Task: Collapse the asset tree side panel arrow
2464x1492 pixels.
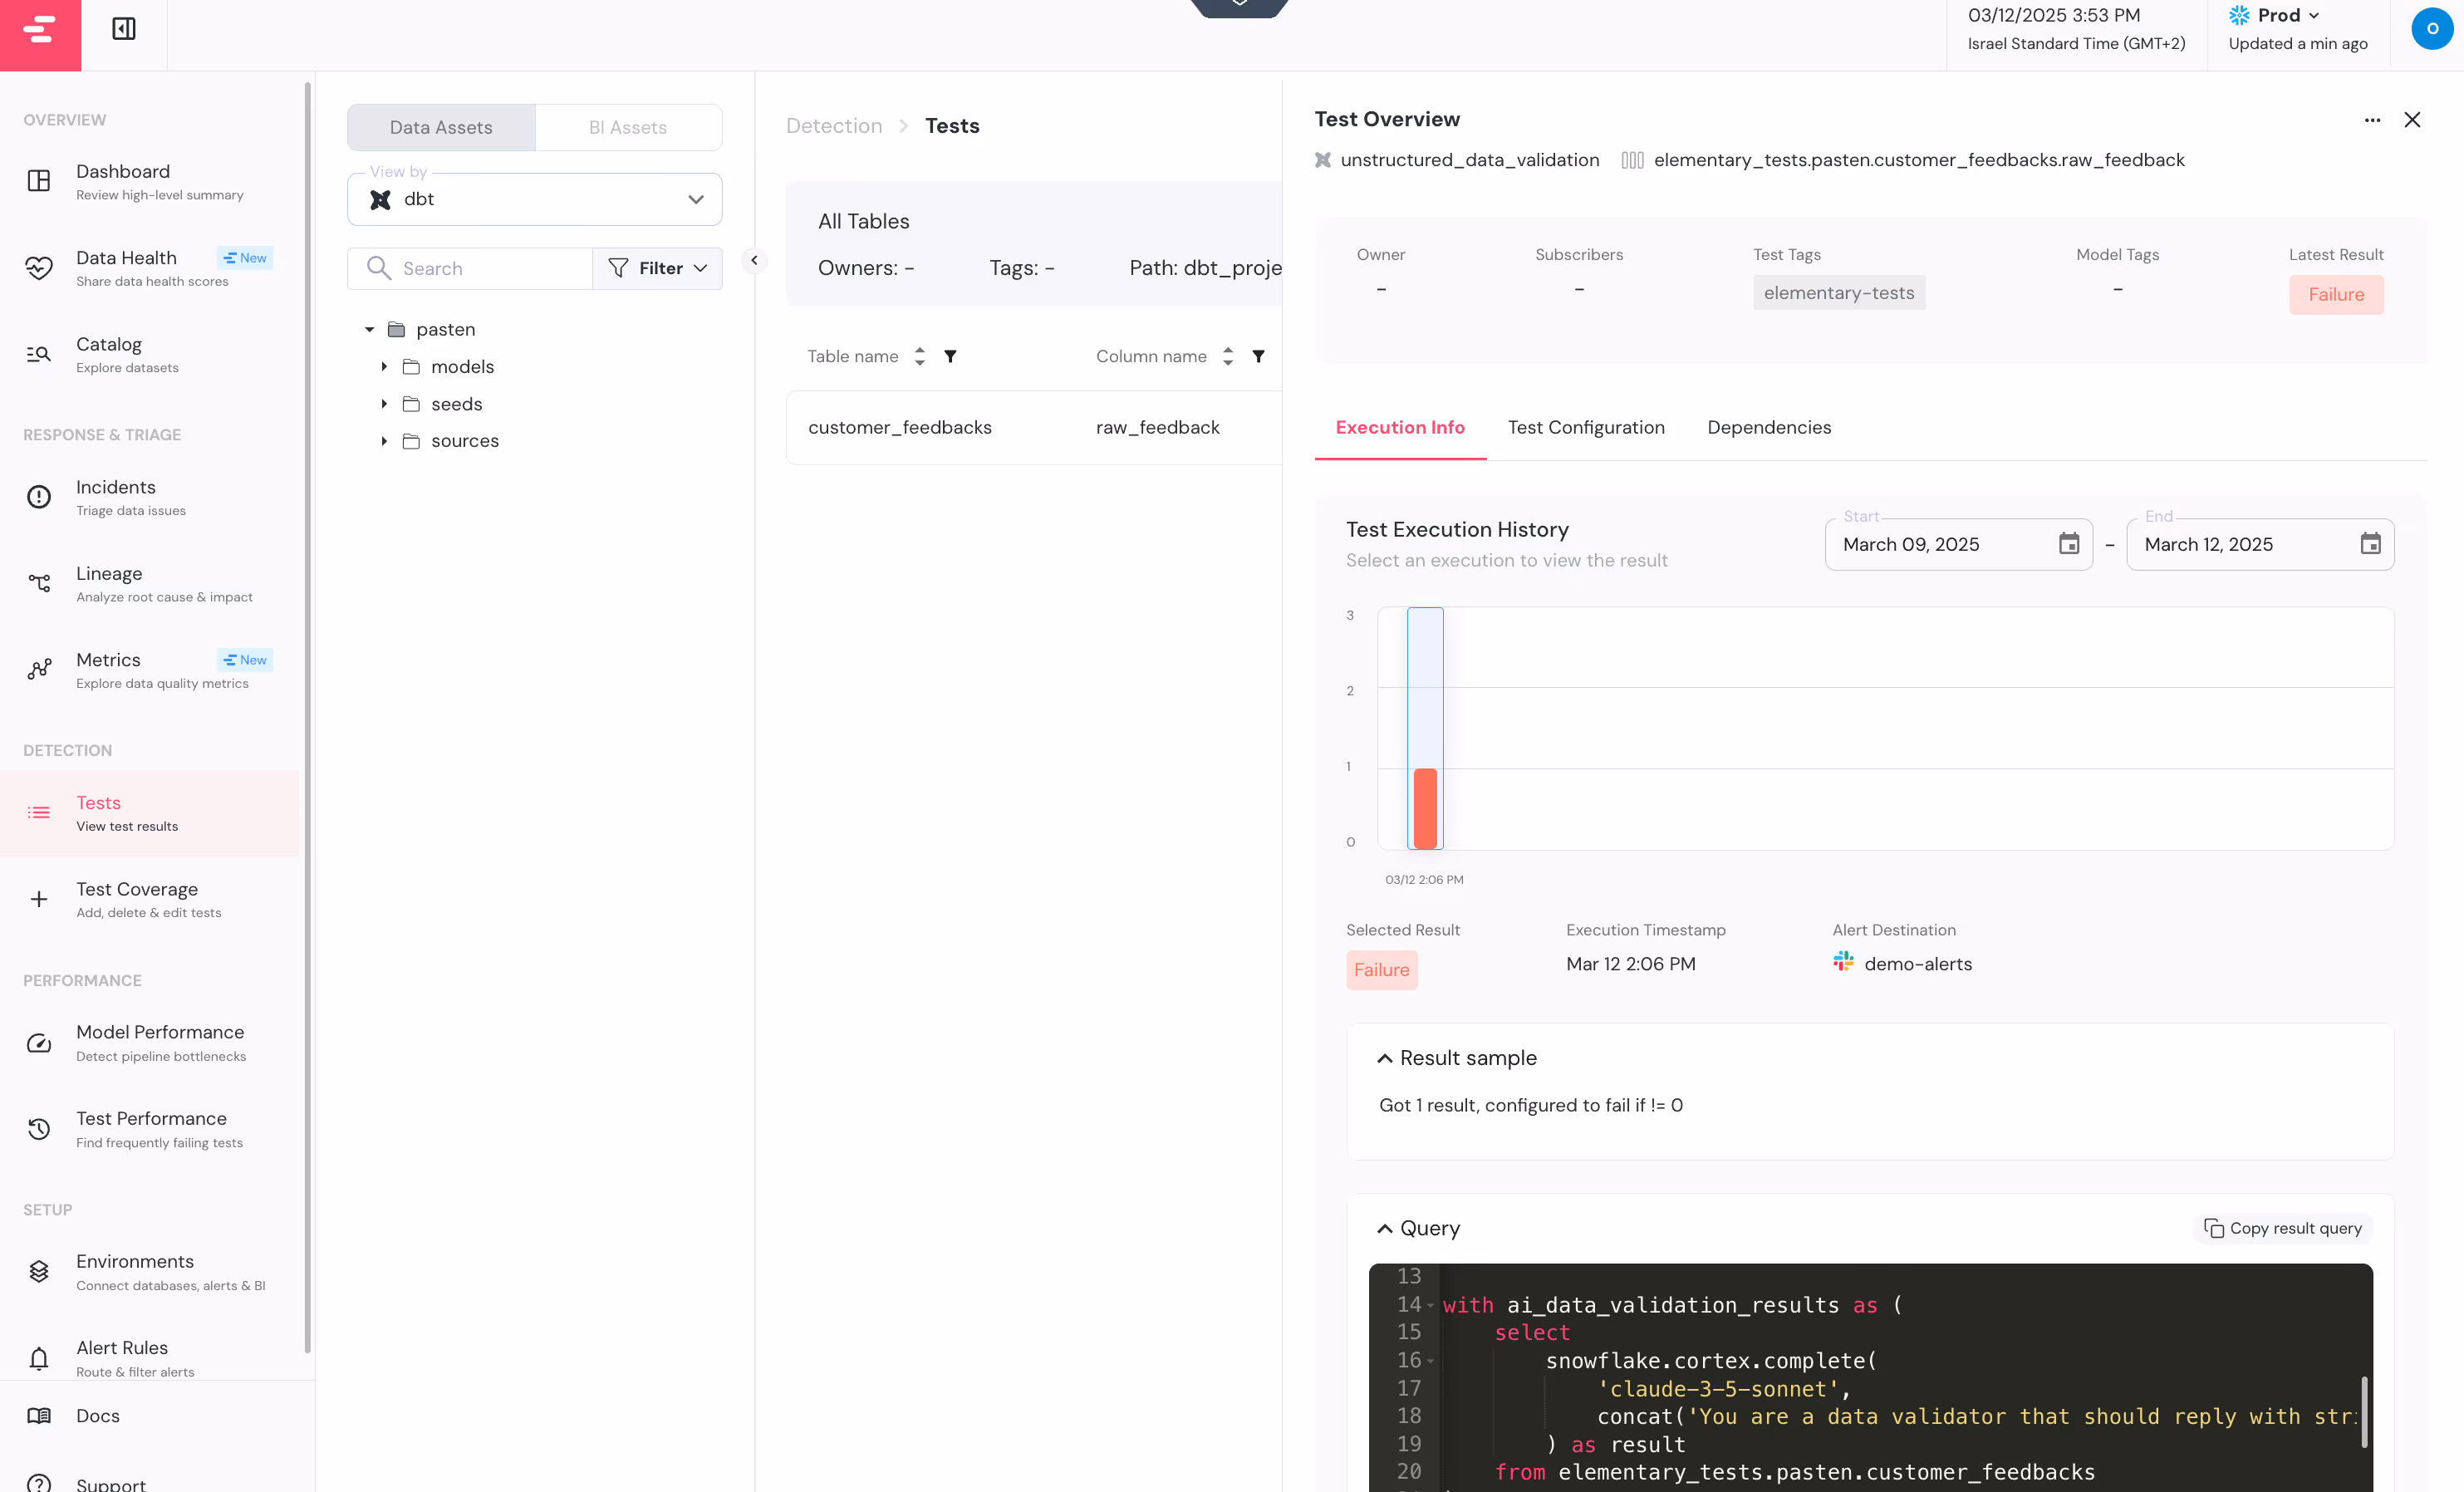Action: click(x=754, y=261)
